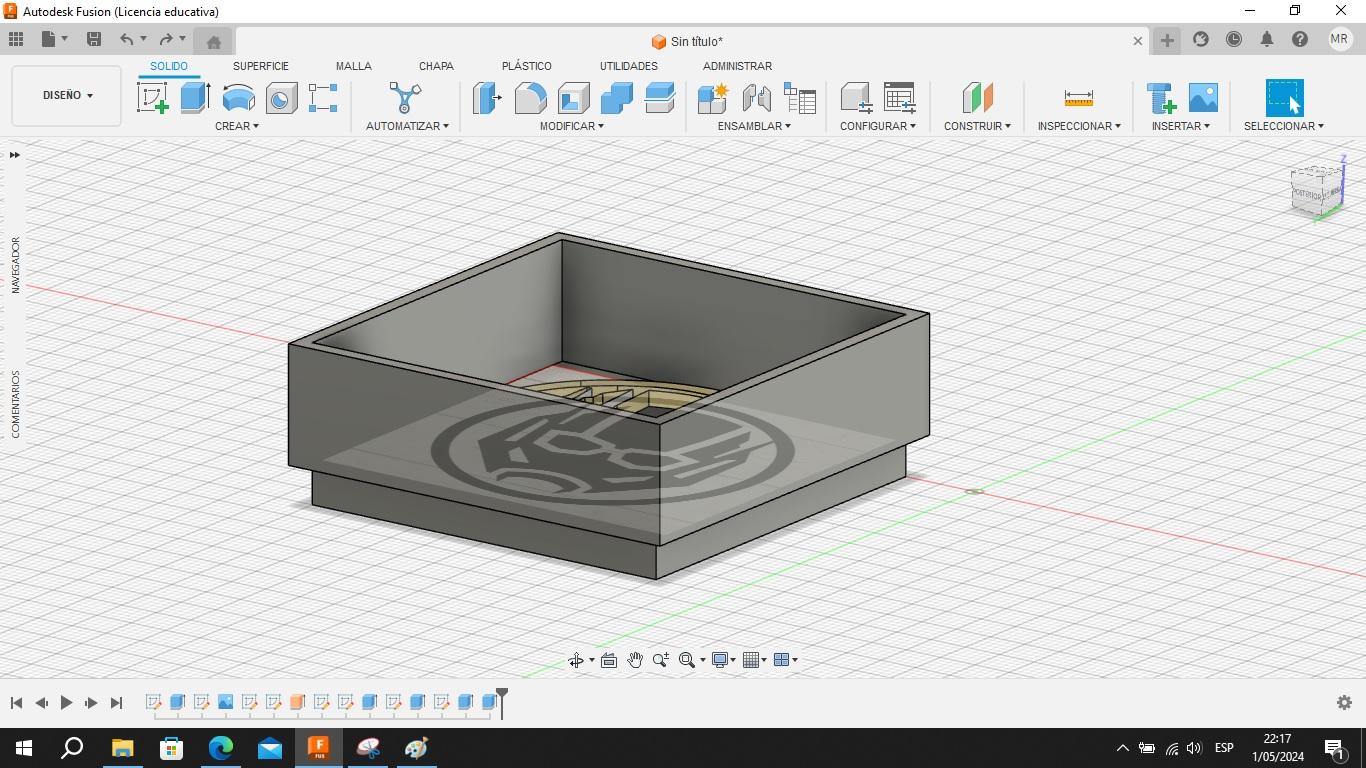Viewport: 1366px width, 768px height.
Task: Select the Extrude tool
Action: 195,98
